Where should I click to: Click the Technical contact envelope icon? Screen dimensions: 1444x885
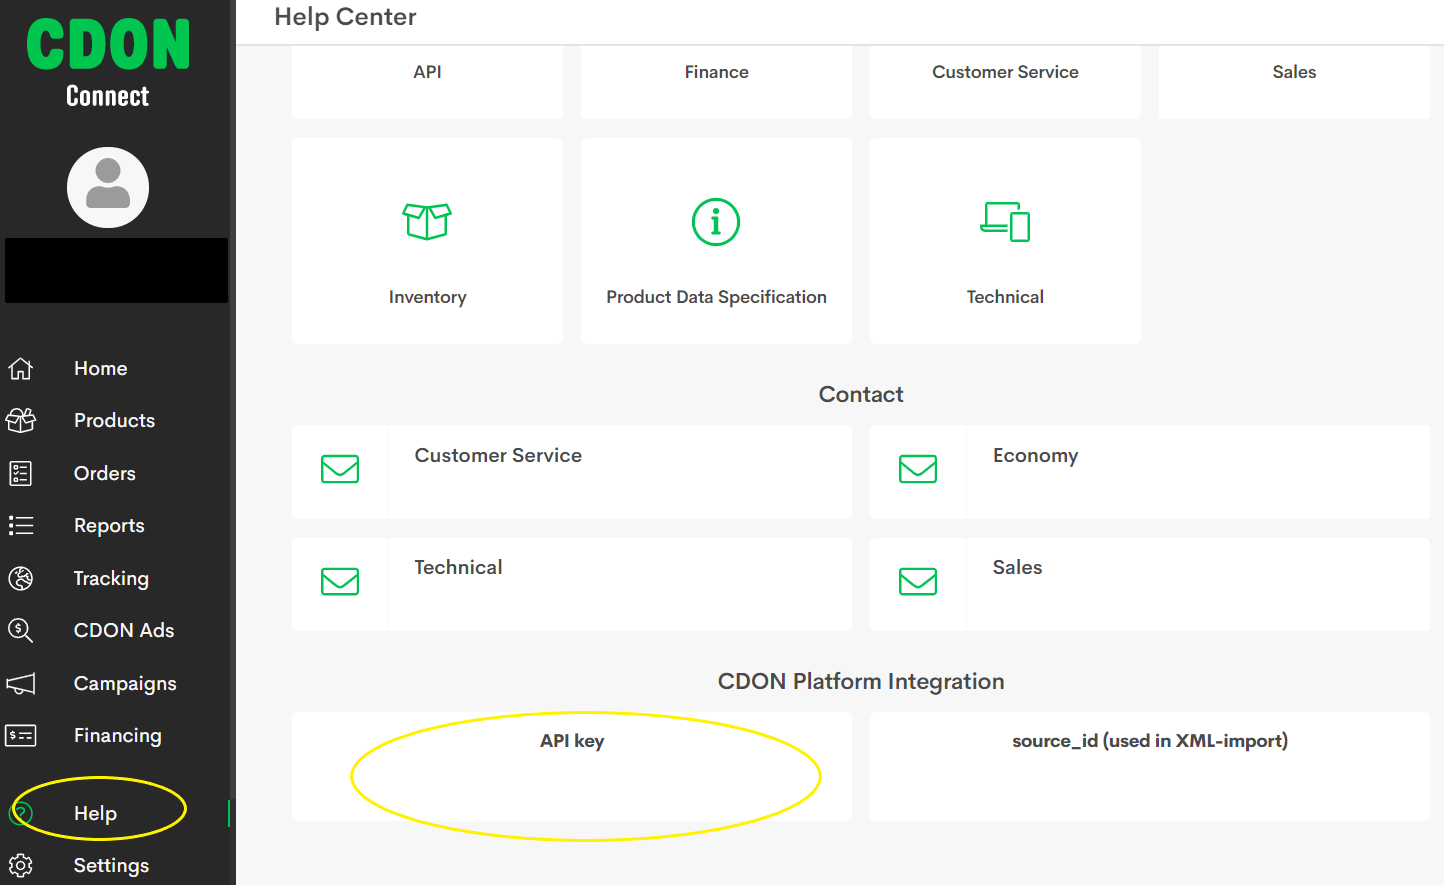tap(340, 581)
